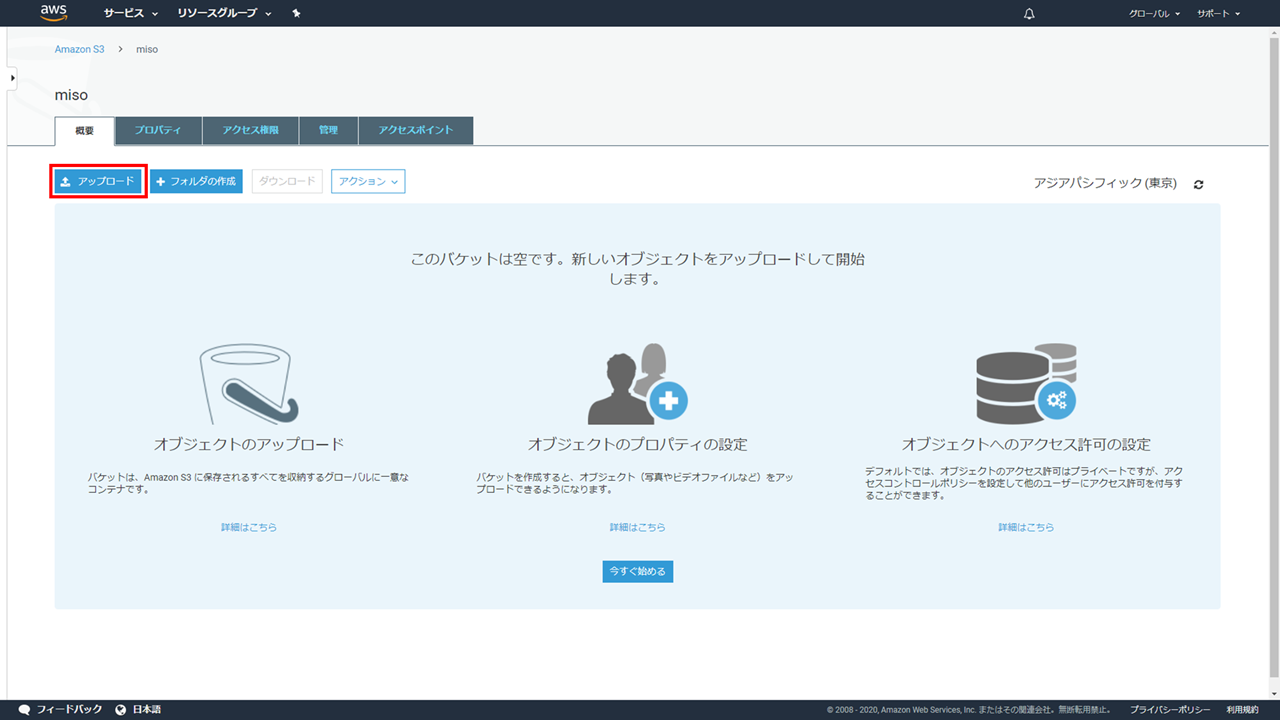Click the アップロード button
This screenshot has width=1280, height=720.
[x=98, y=181]
